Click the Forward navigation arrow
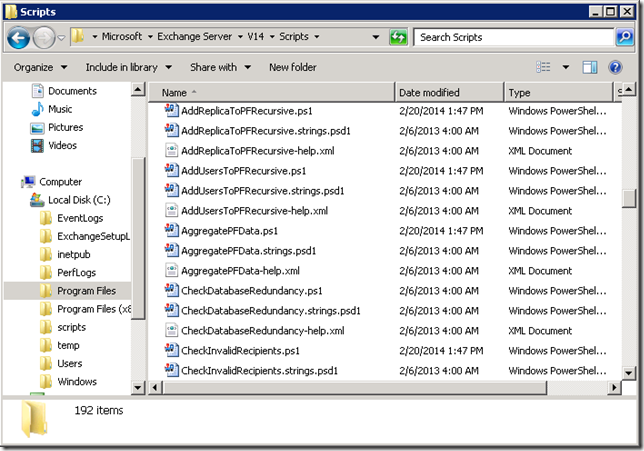 (x=44, y=38)
